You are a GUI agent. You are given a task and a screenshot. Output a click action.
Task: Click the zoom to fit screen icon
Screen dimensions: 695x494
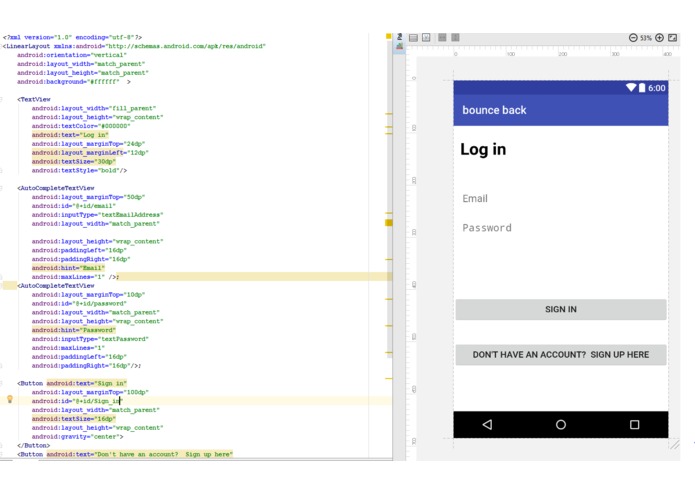pyautogui.click(x=672, y=38)
